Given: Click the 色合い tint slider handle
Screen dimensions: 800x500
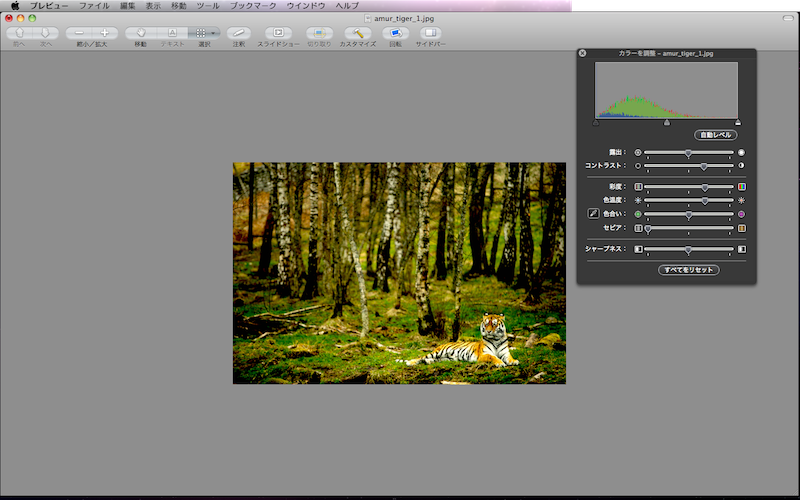Looking at the screenshot, I should 689,215.
